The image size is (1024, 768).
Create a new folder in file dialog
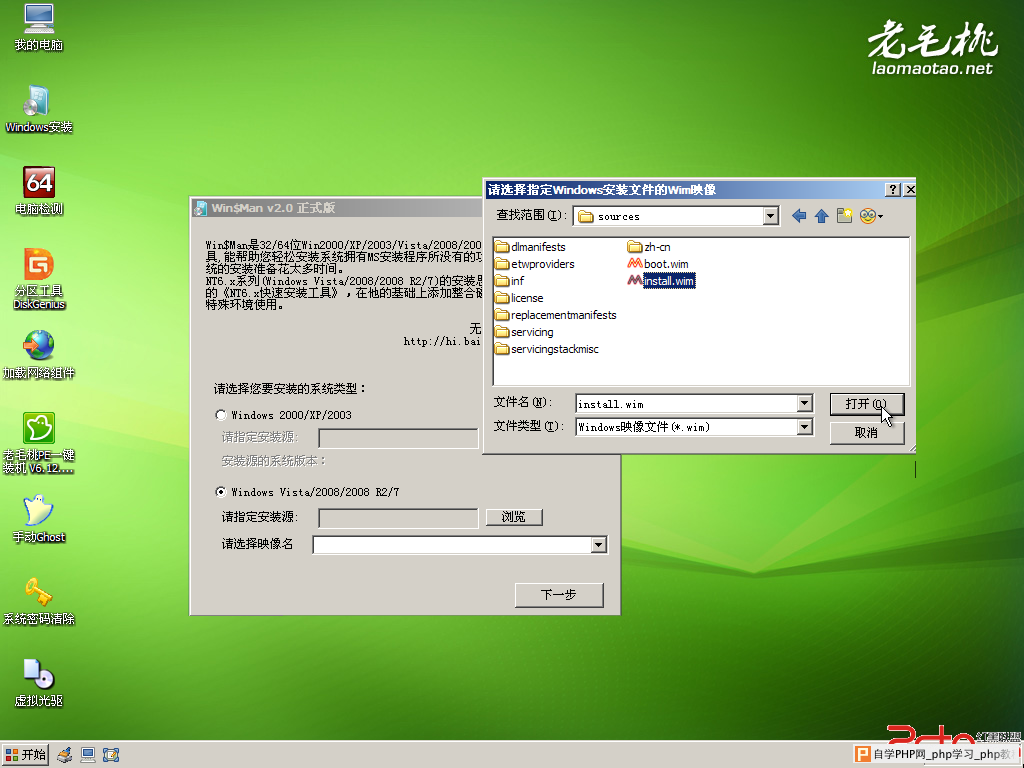(844, 216)
